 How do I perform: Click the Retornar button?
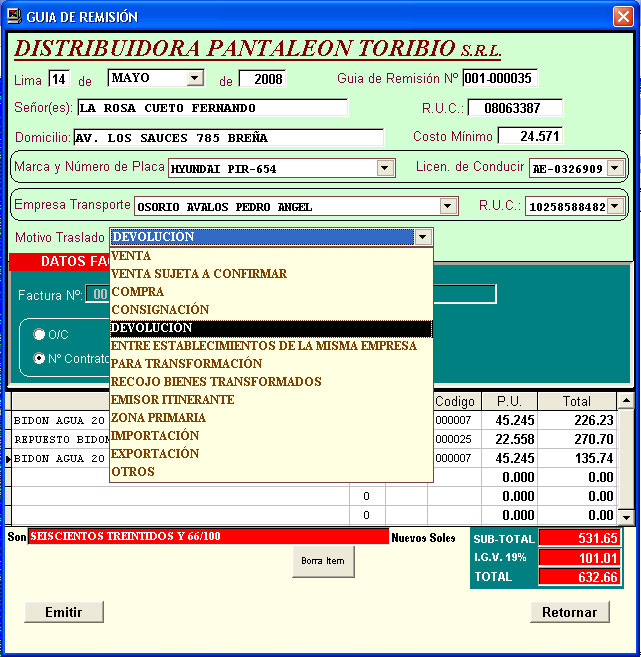click(x=569, y=612)
